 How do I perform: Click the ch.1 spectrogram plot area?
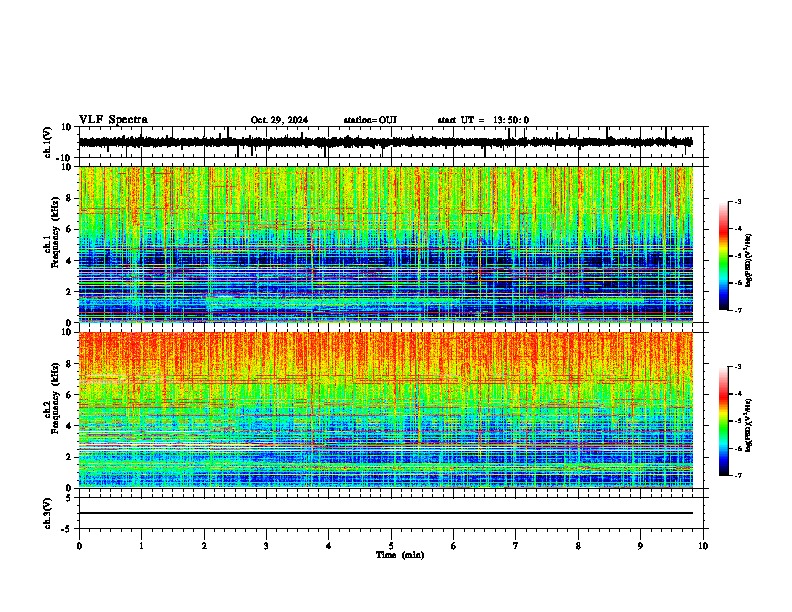tap(386, 244)
